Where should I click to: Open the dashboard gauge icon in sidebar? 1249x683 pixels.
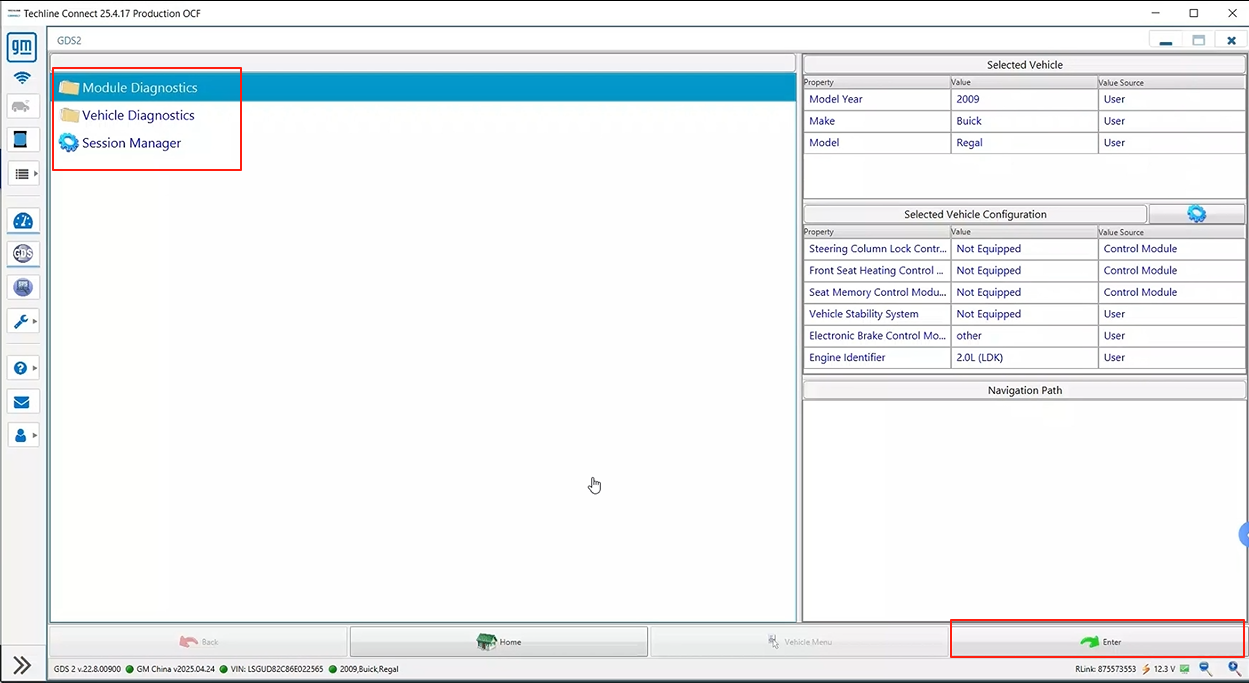point(22,221)
